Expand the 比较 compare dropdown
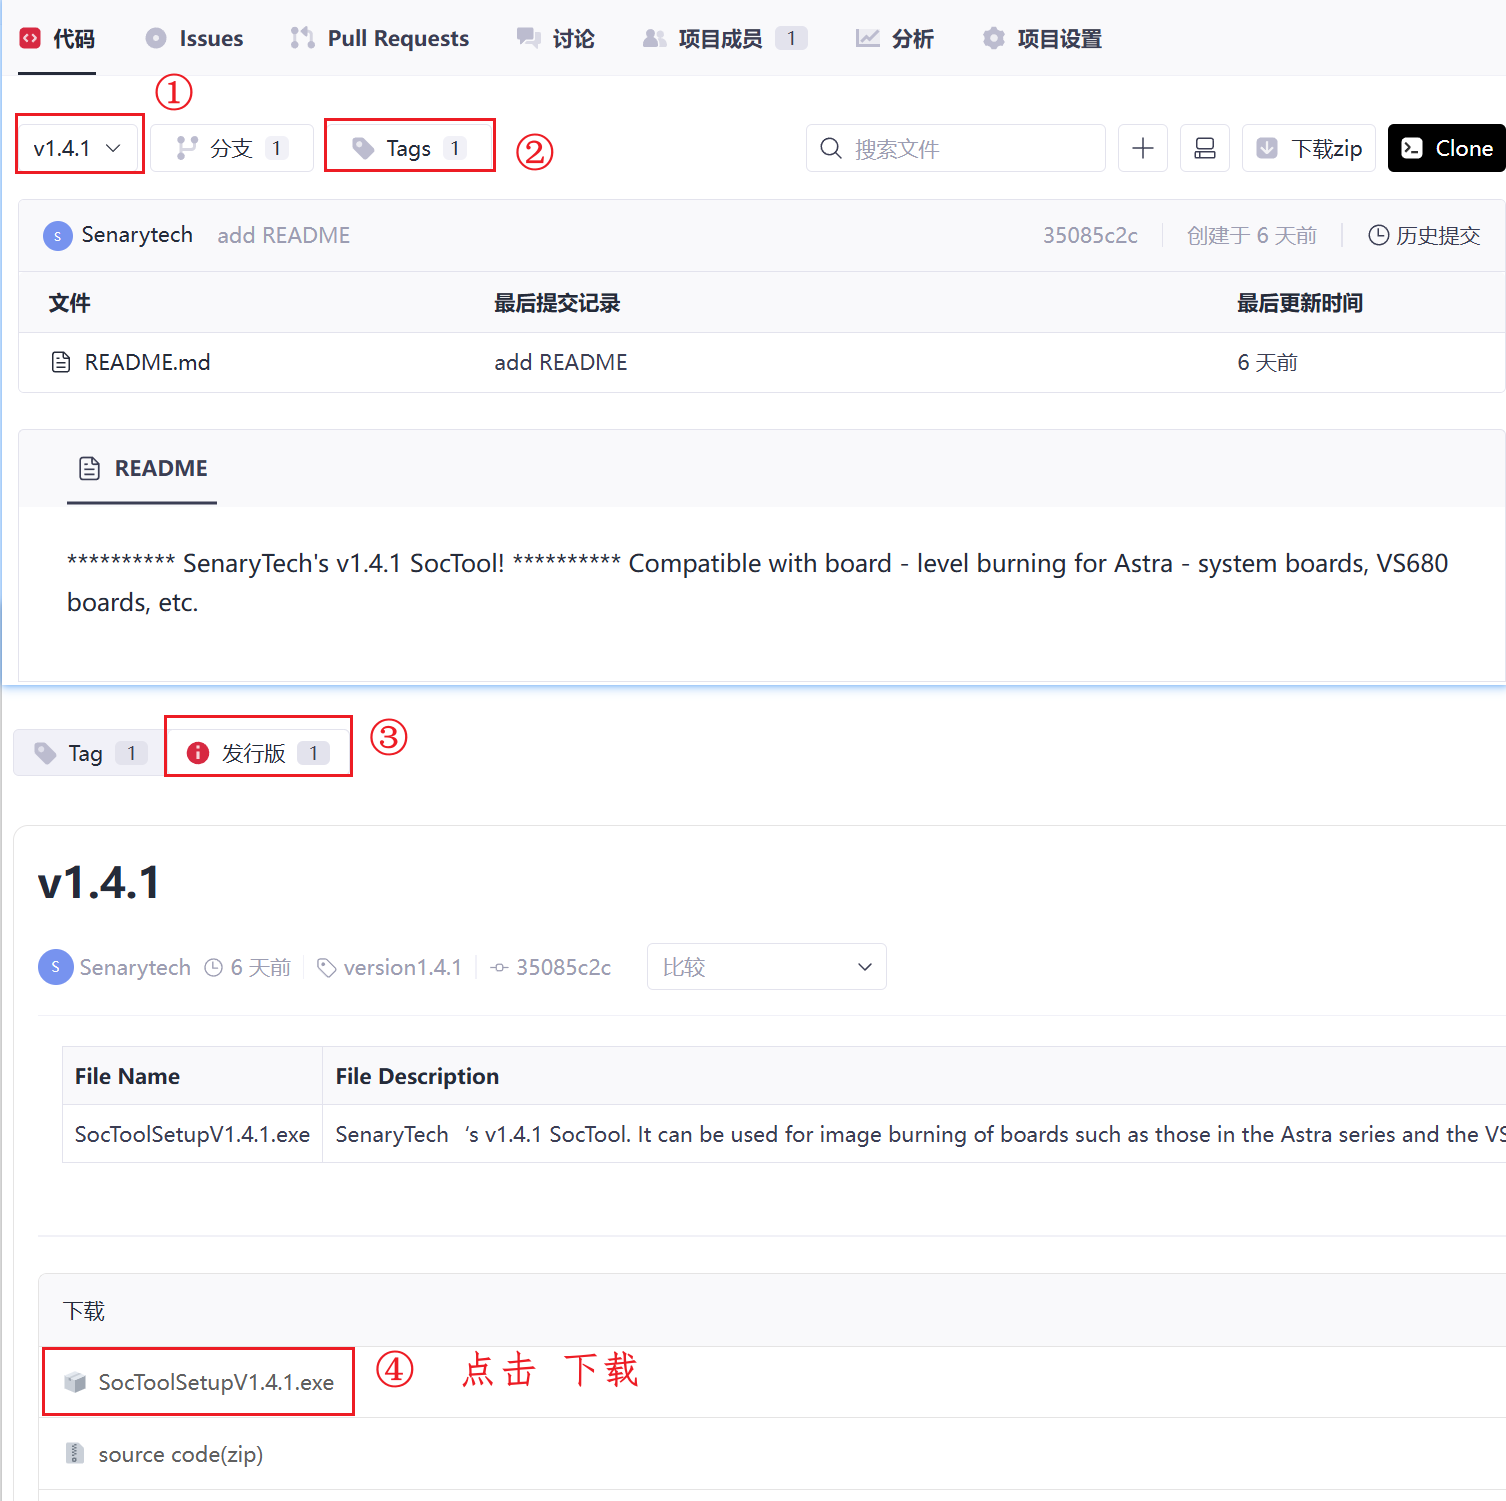1506x1501 pixels. (767, 967)
